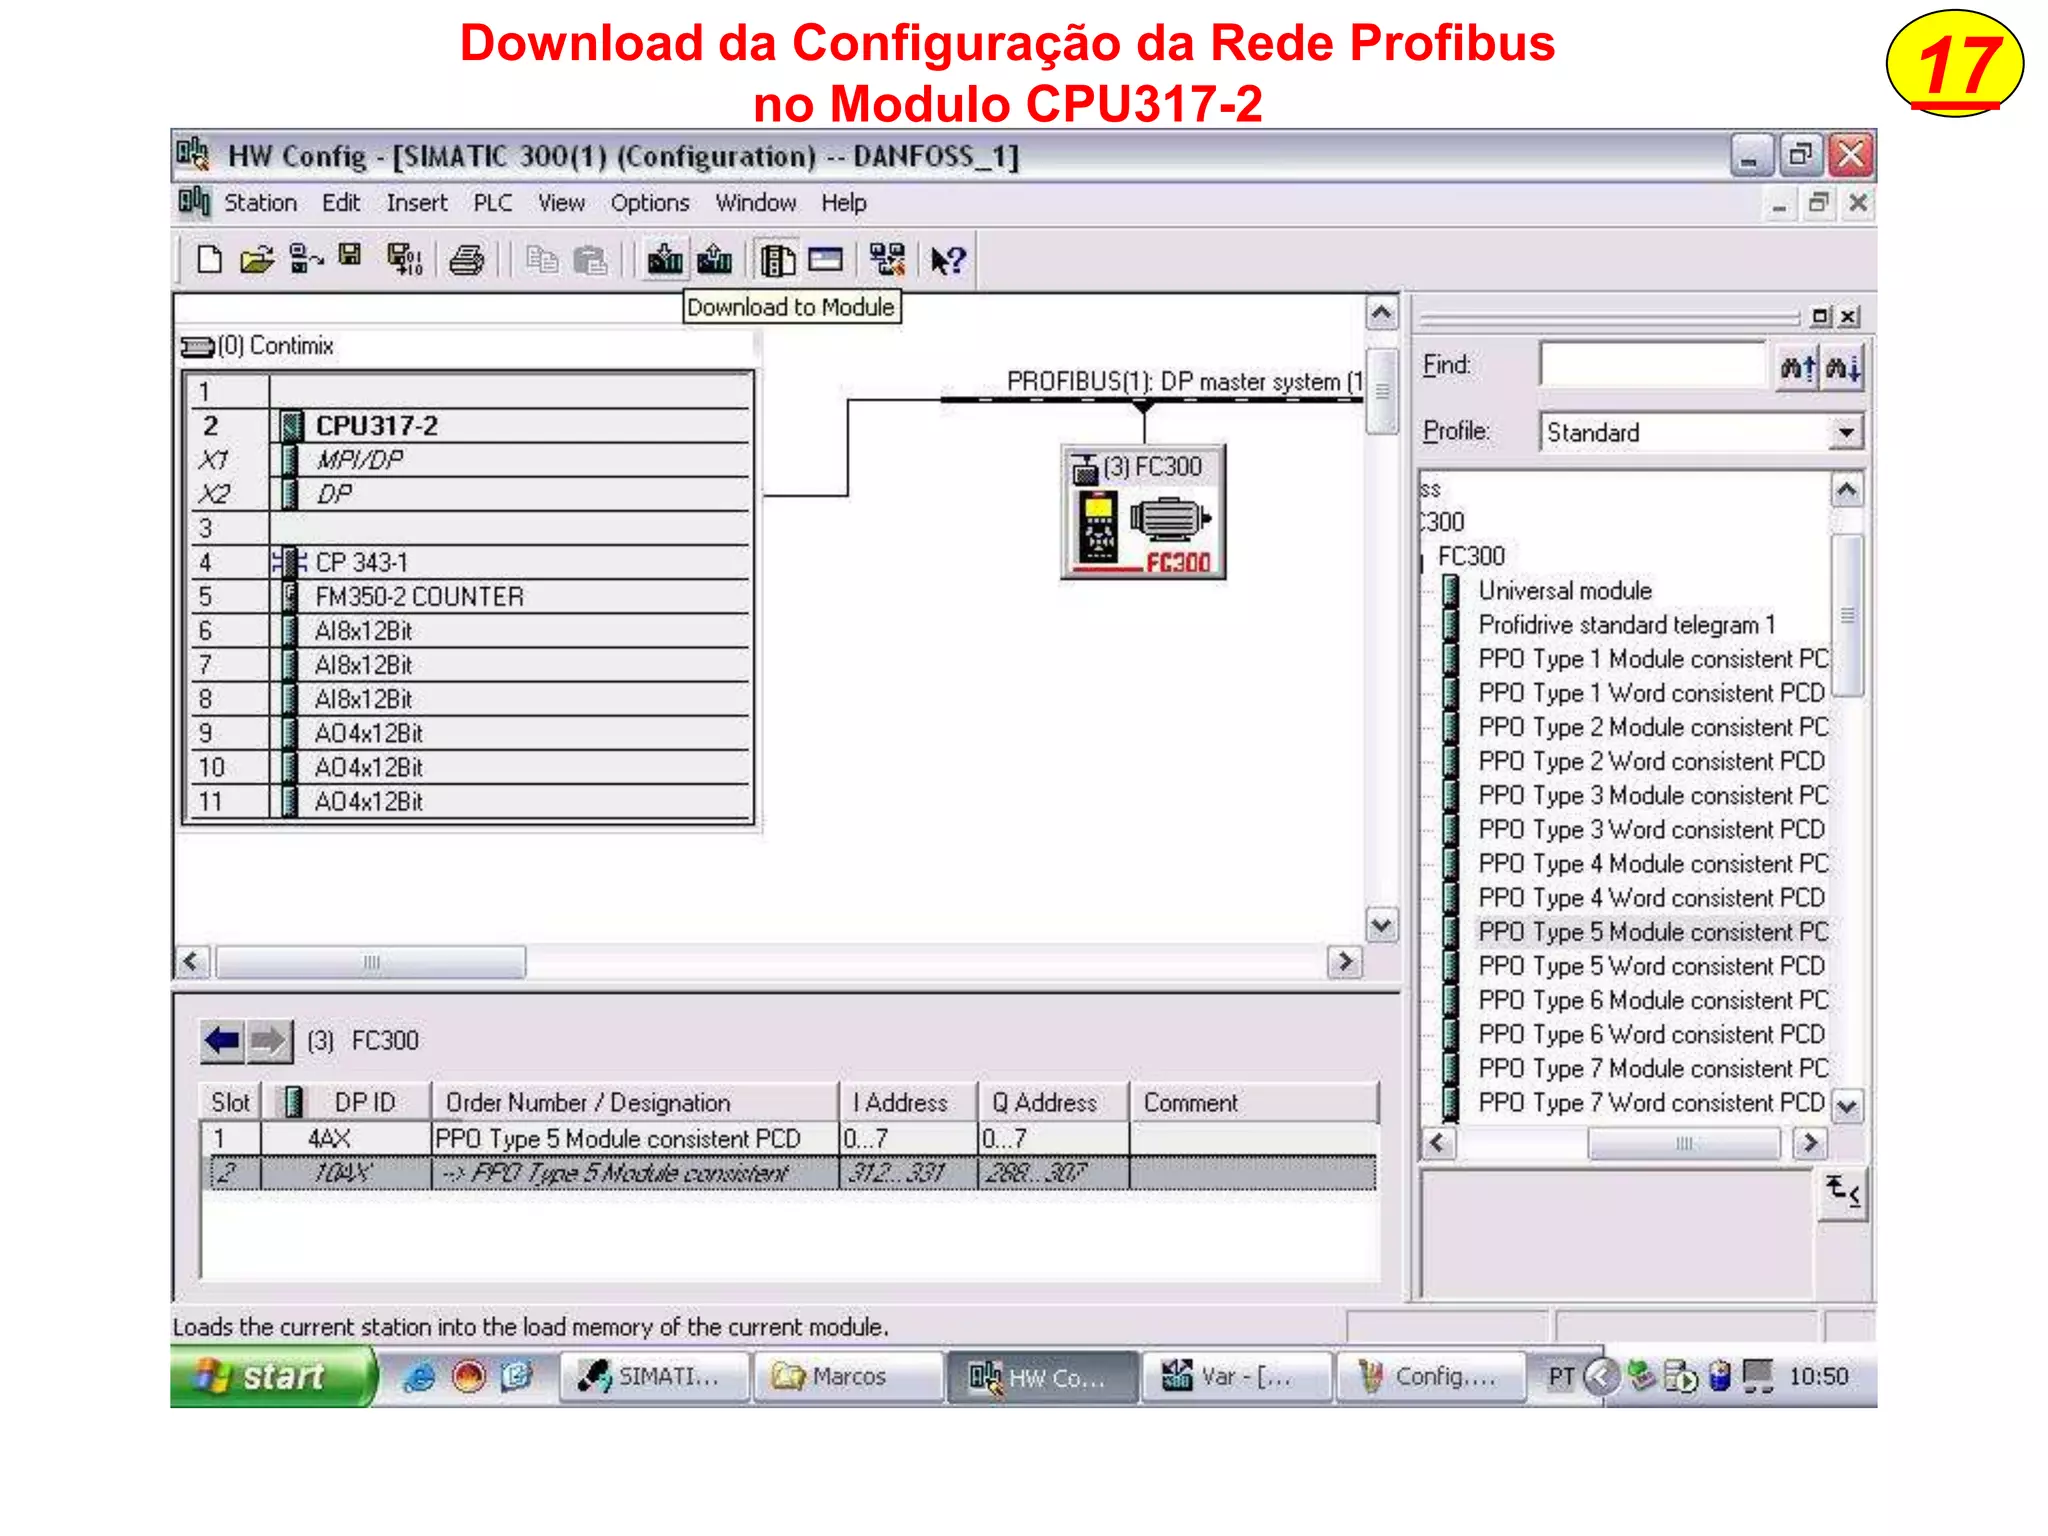Screen dimensions: 2048x1536
Task: Click the Find upward binoculars icon
Action: pos(1797,368)
